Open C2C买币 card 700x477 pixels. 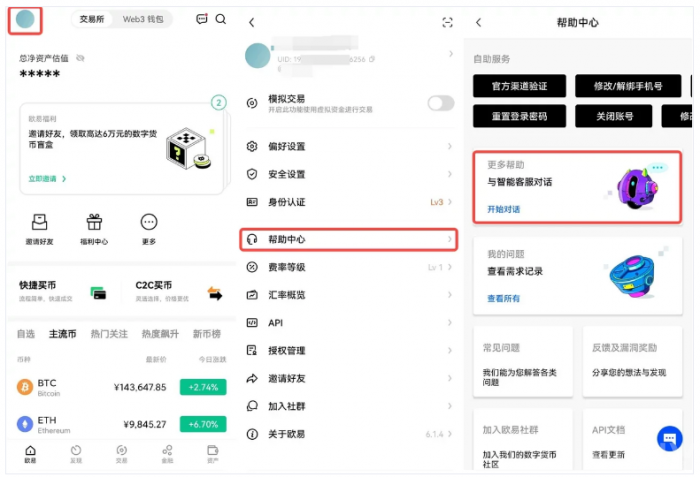click(x=179, y=291)
